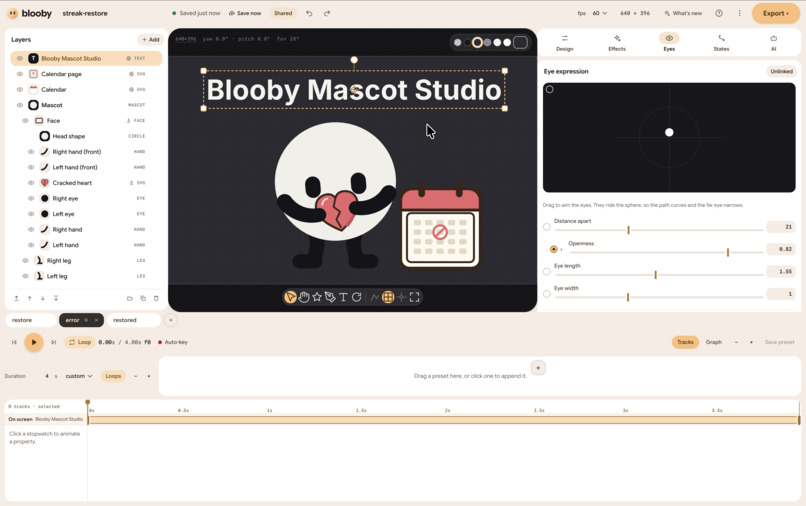Click the rotate tool icon
806x506 pixels.
click(x=356, y=297)
